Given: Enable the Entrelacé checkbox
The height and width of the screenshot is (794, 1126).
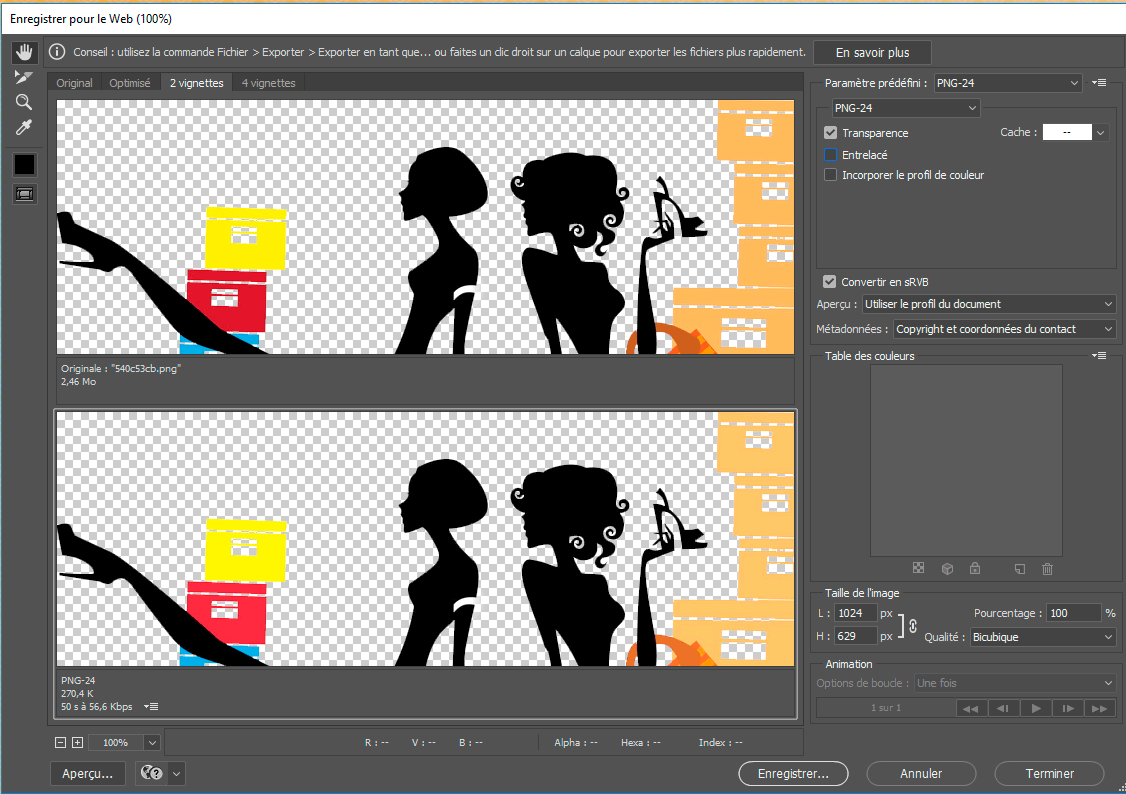Looking at the screenshot, I should 830,155.
